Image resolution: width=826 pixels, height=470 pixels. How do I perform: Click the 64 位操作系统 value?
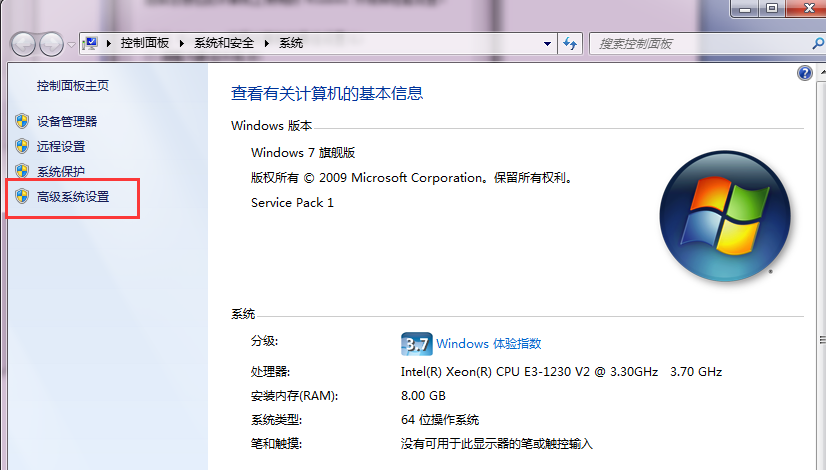[x=440, y=420]
